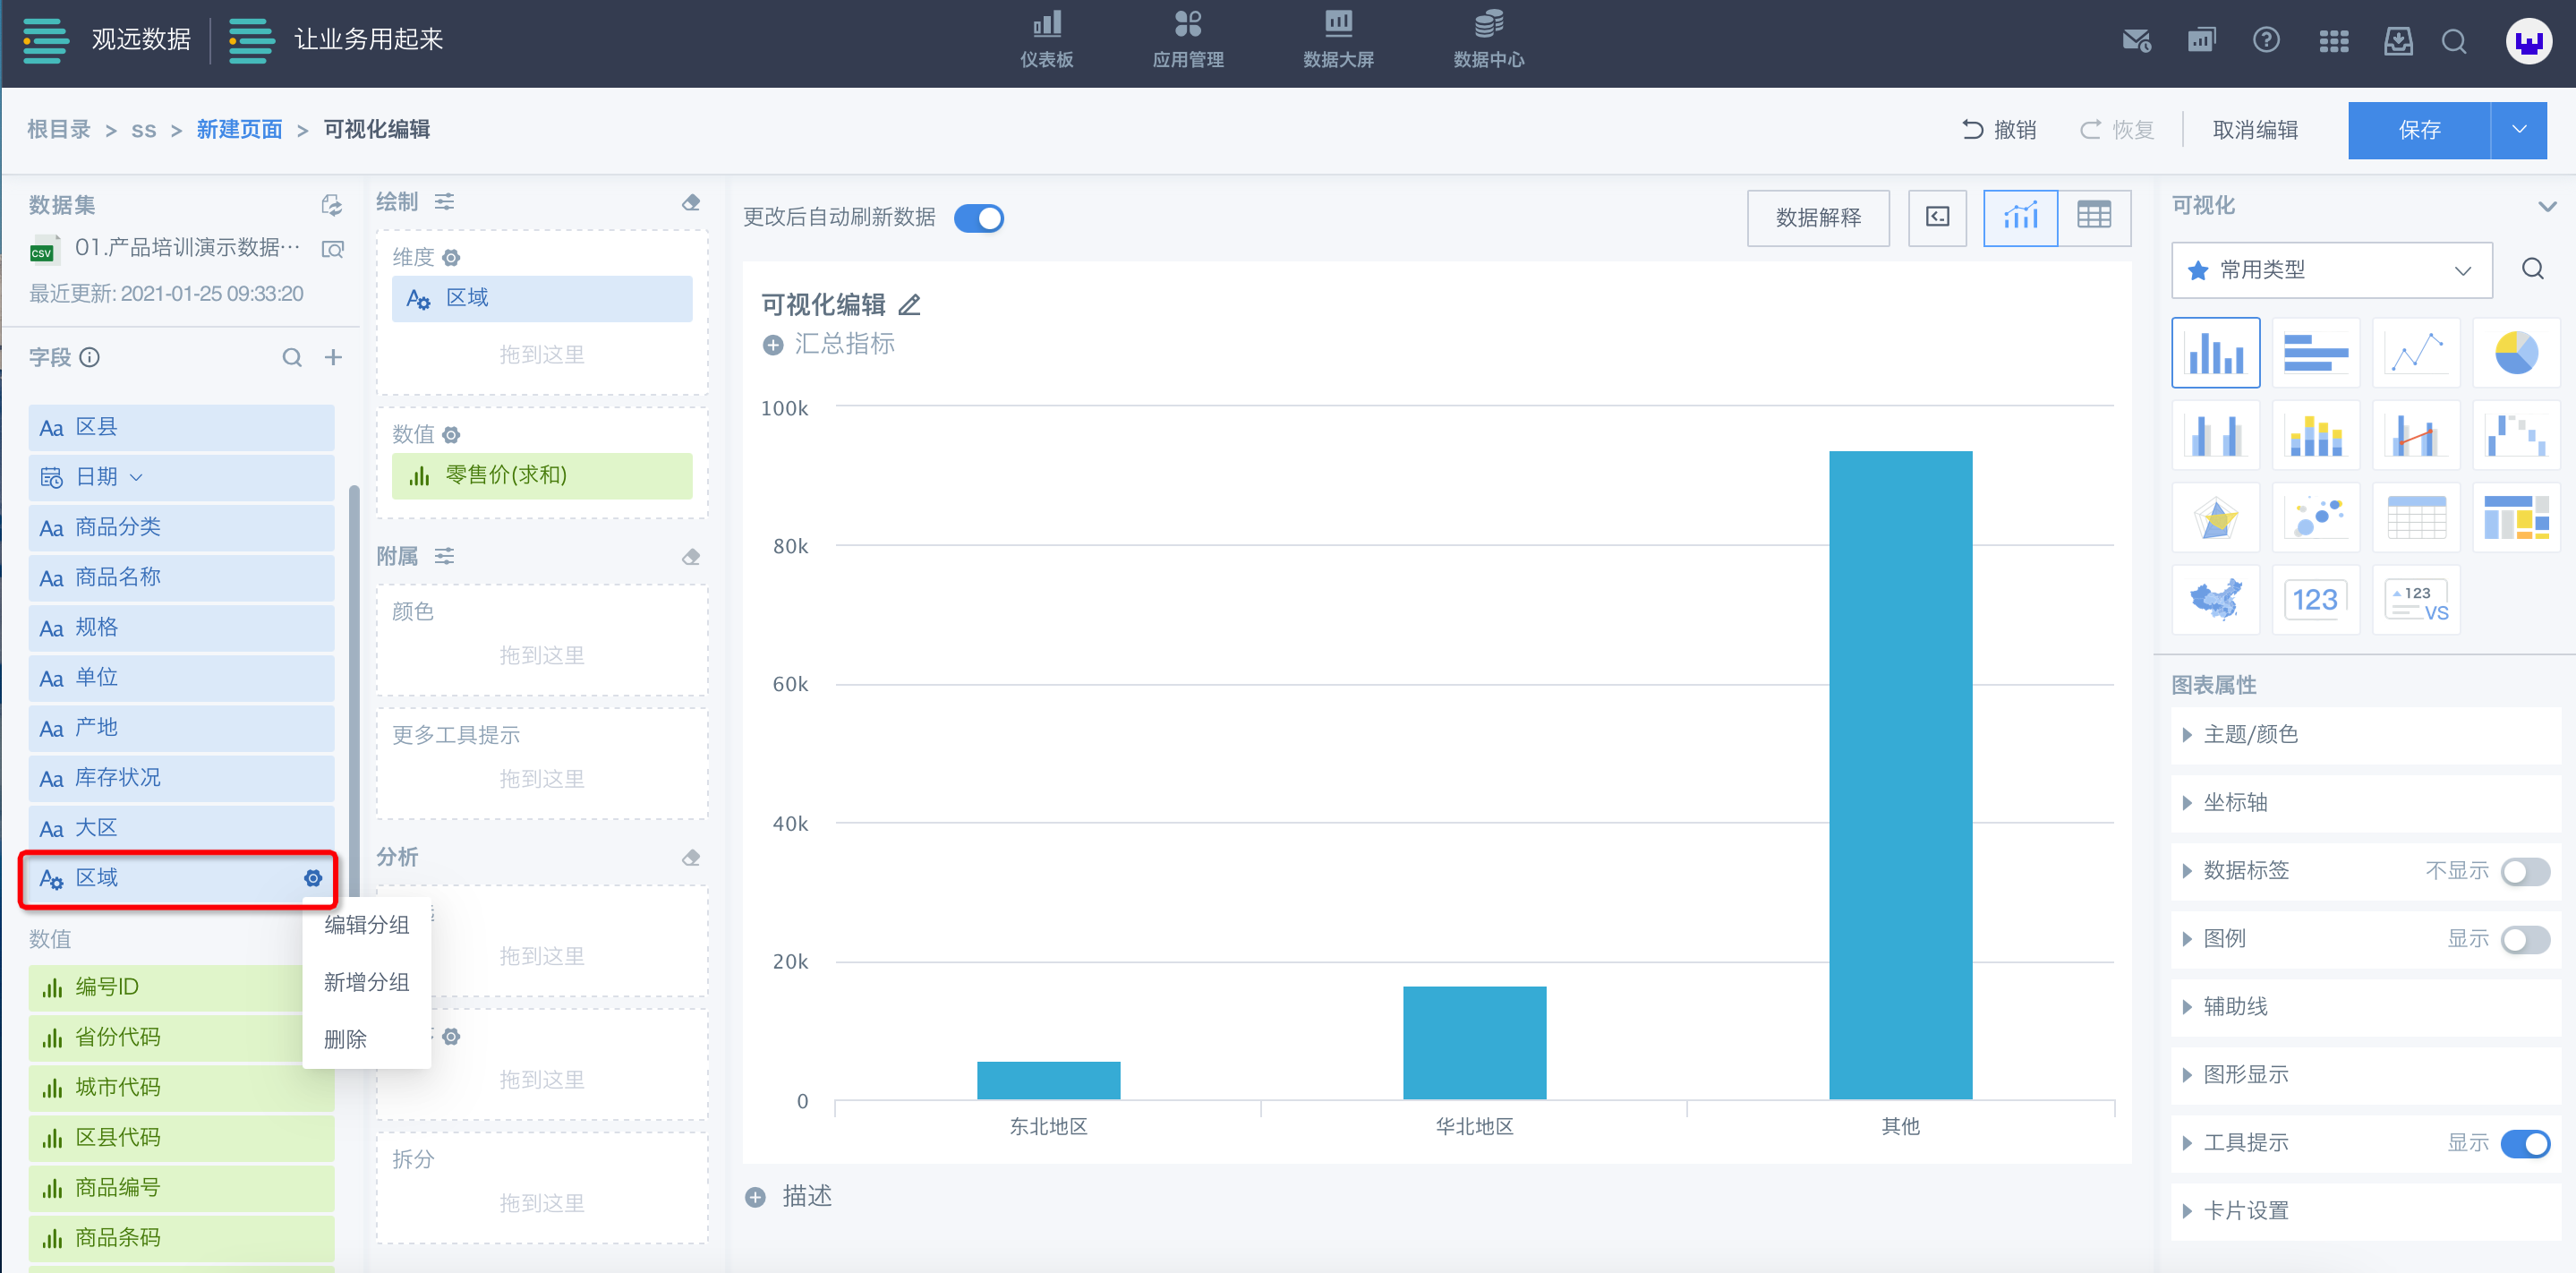
Task: Open the 常用类型 chart type dropdown
Action: pos(2330,270)
